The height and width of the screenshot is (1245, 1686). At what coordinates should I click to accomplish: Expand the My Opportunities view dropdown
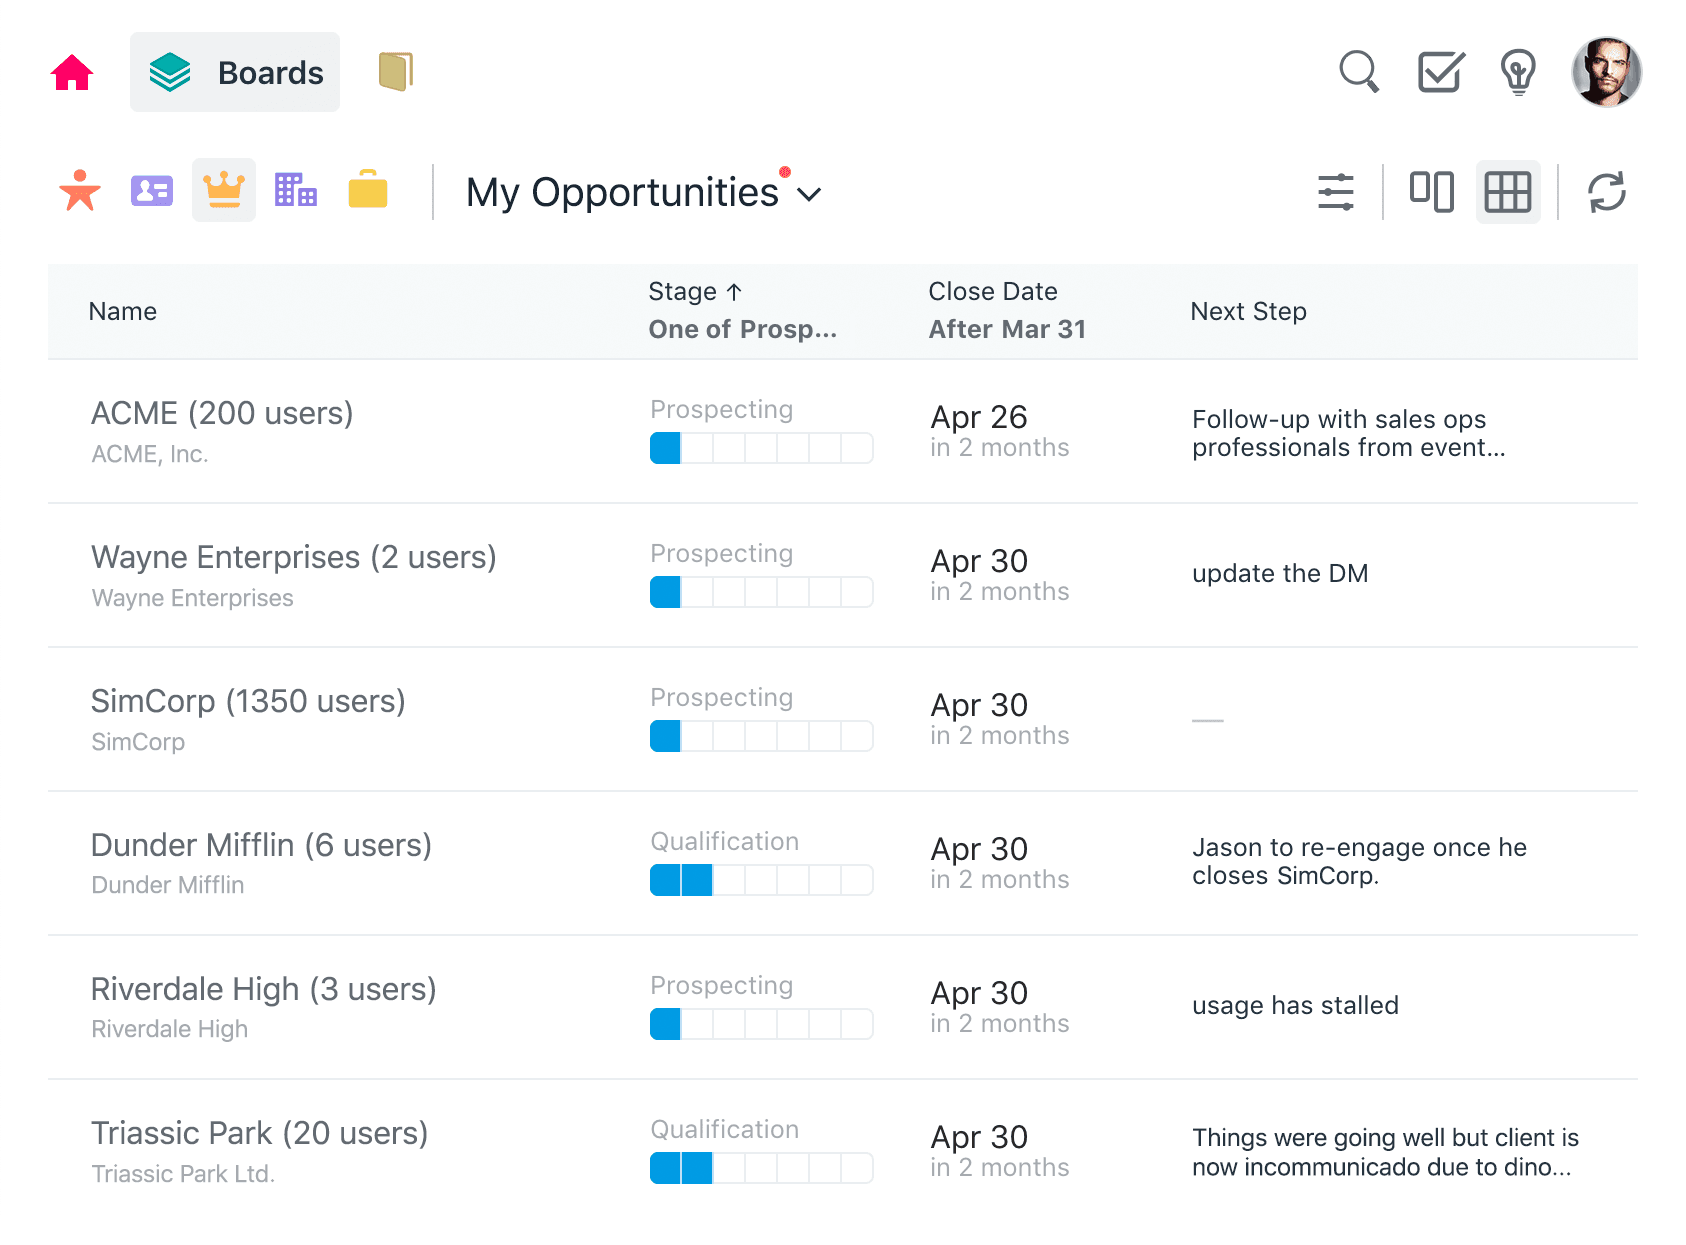(644, 192)
